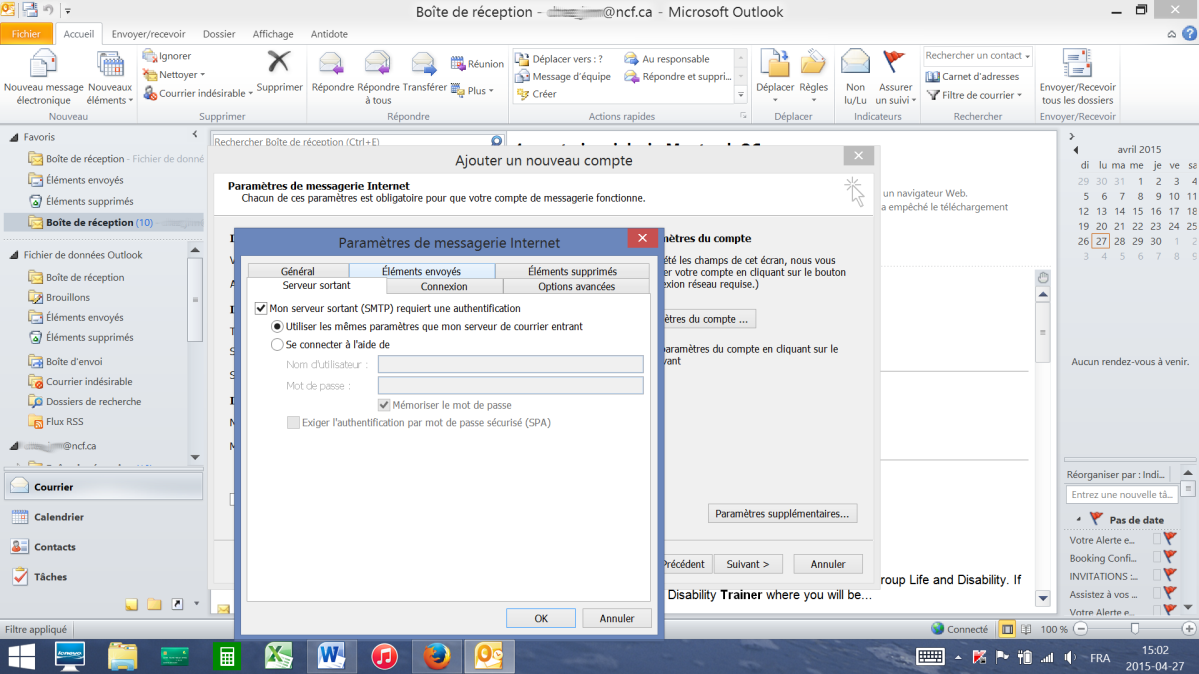The height and width of the screenshot is (674, 1199).
Task: Click Message d'équipe quick action
Action: pyautogui.click(x=563, y=77)
